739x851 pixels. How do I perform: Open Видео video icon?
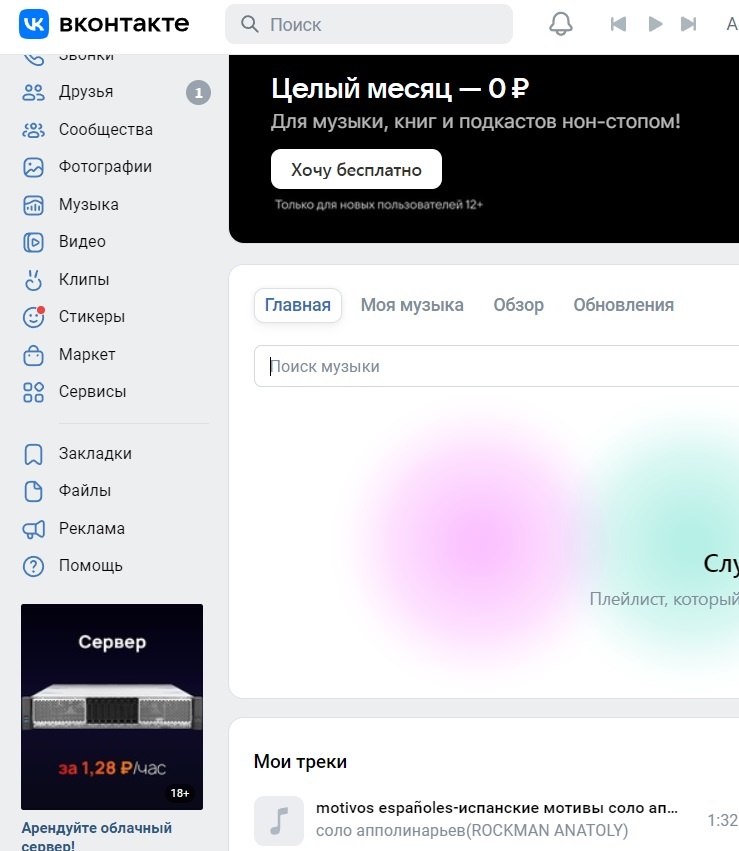click(34, 242)
